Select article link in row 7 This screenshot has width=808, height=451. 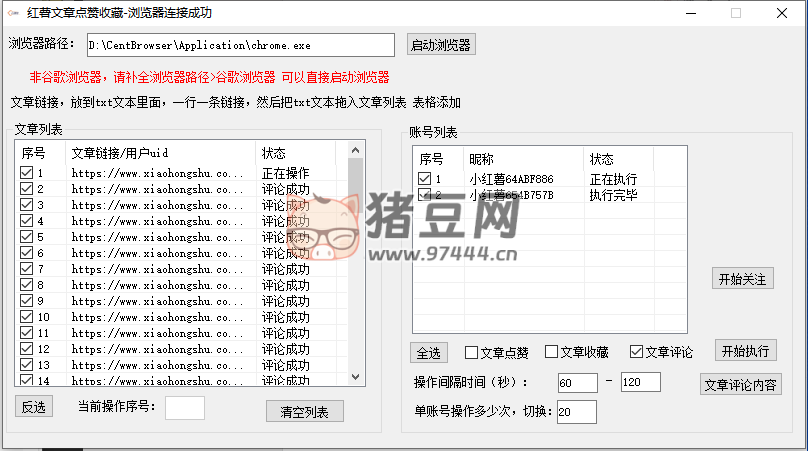point(157,269)
